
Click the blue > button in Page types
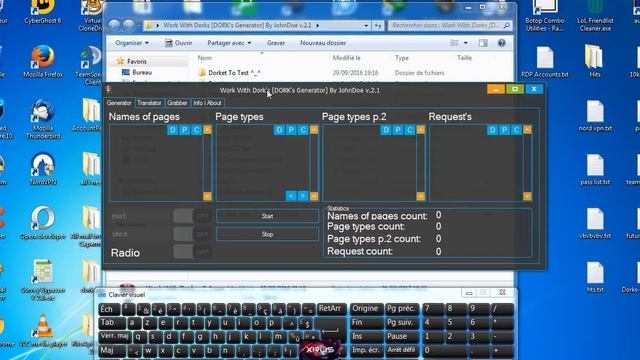[x=302, y=196]
